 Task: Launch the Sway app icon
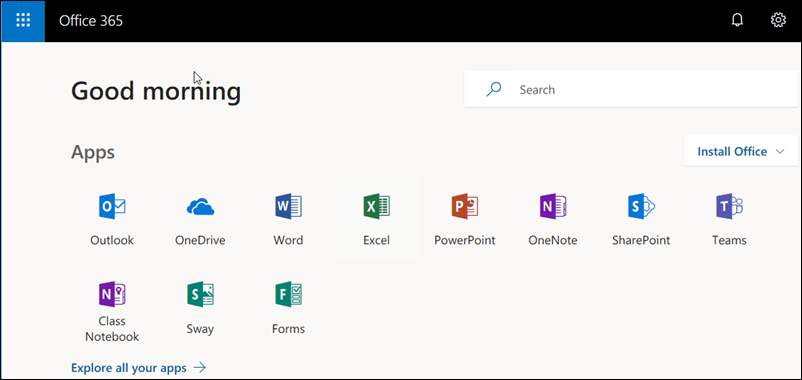pyautogui.click(x=200, y=294)
